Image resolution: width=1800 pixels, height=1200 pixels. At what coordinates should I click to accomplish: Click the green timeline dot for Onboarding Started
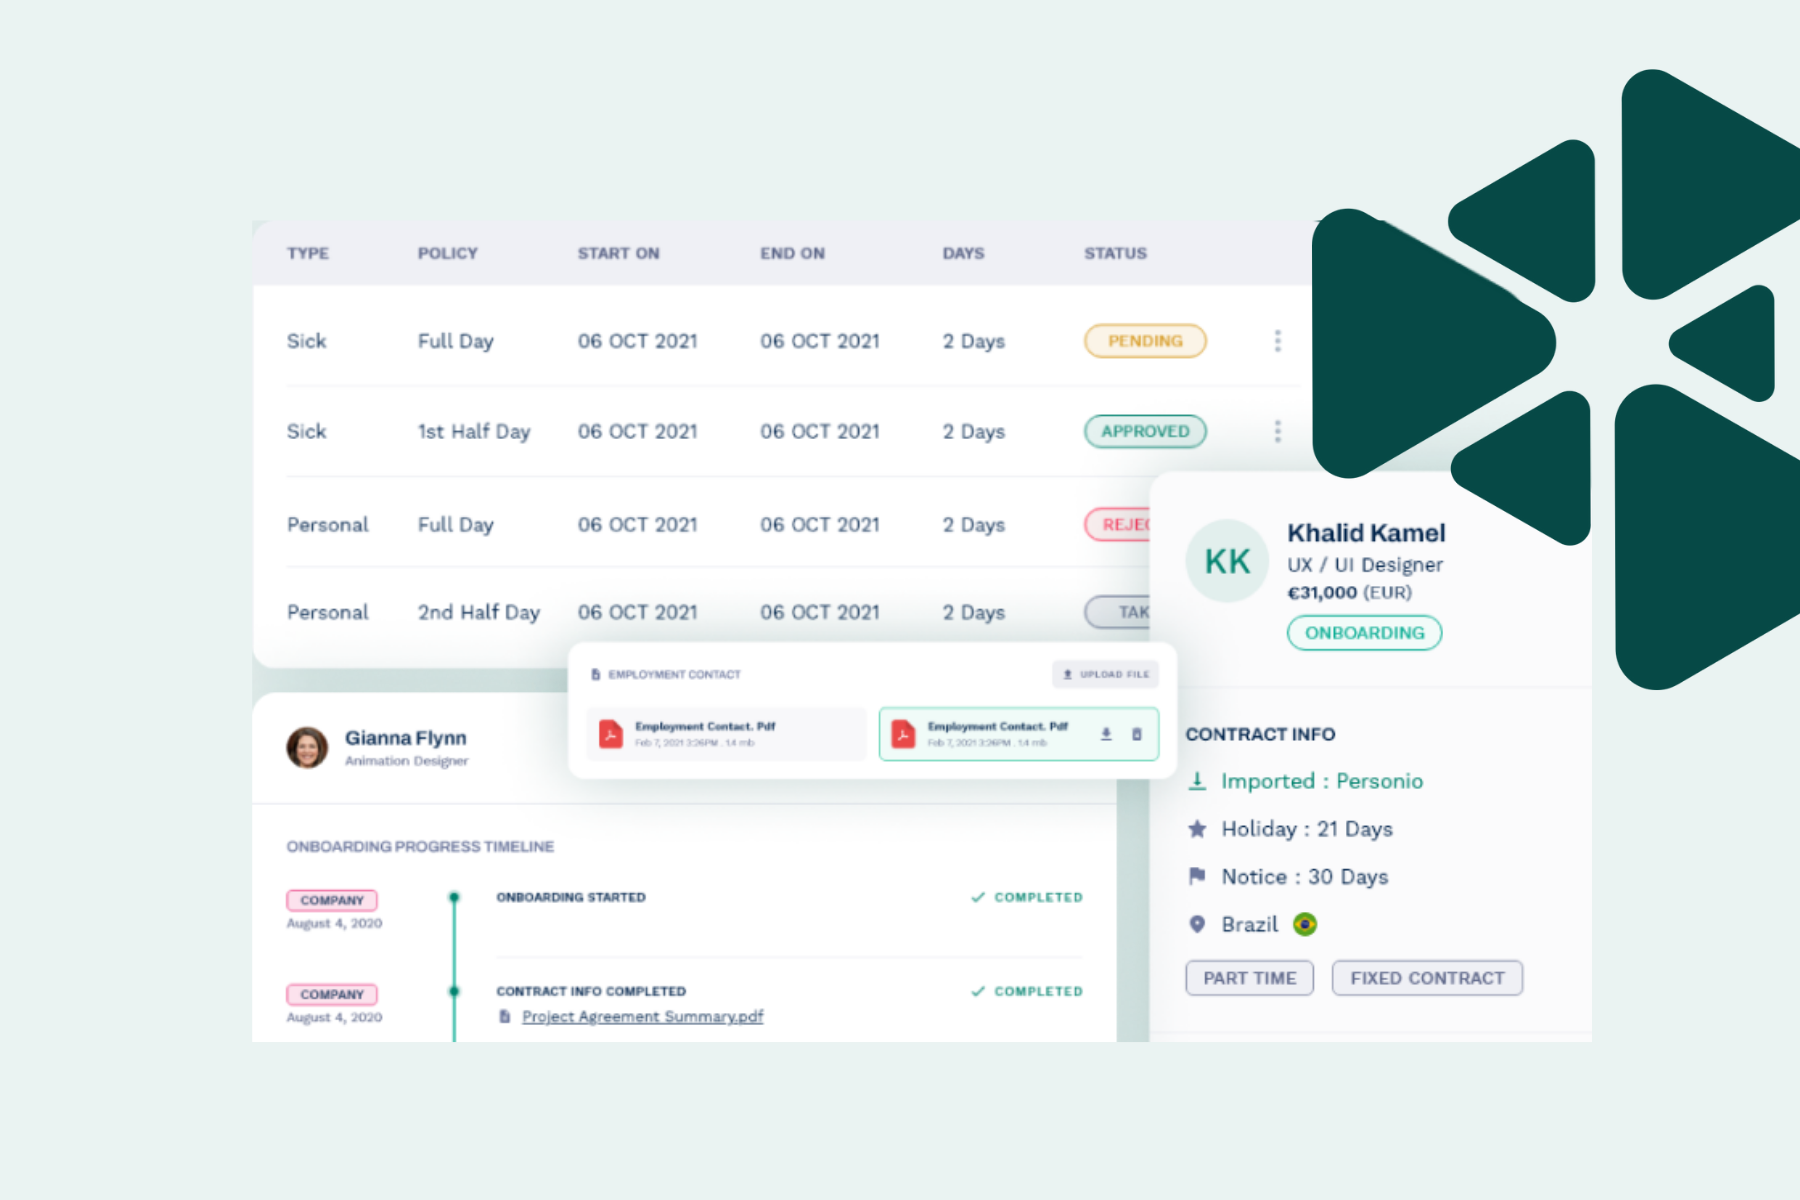point(455,897)
